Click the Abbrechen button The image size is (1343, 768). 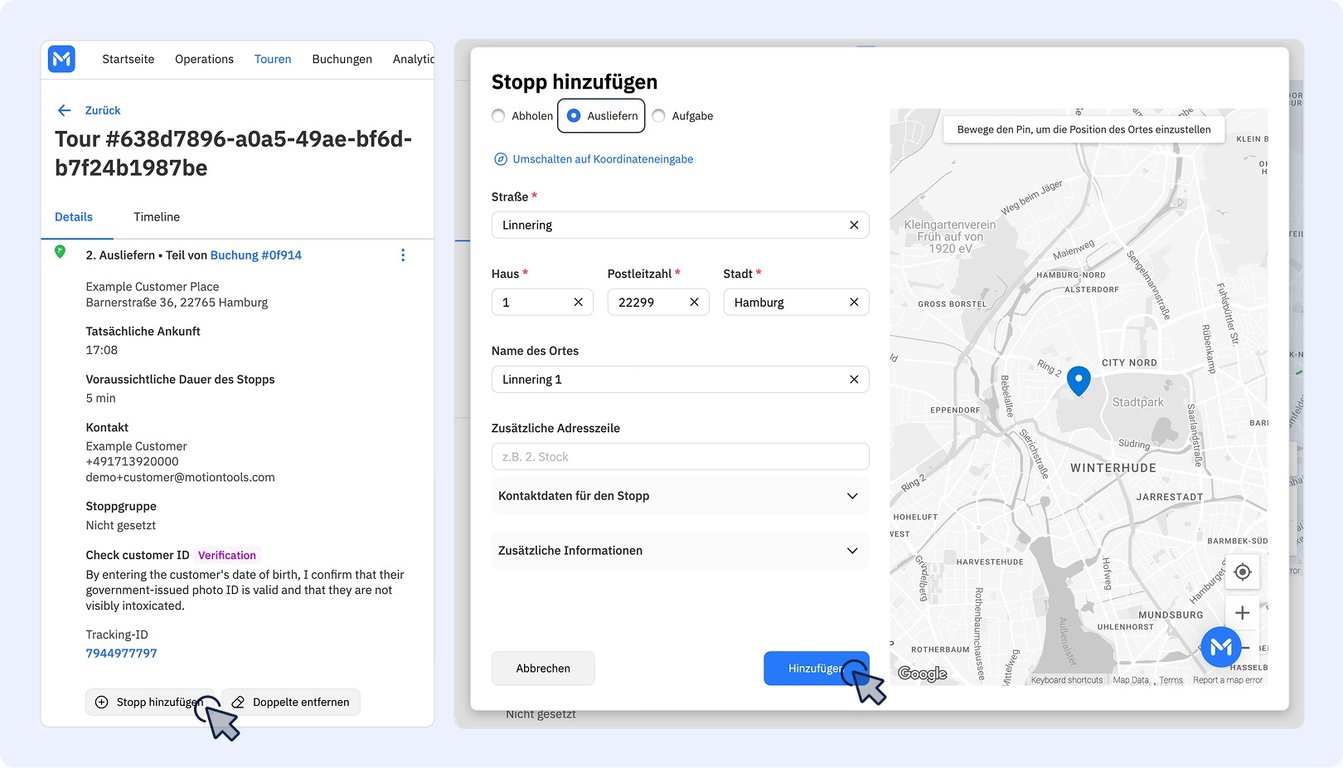543,668
